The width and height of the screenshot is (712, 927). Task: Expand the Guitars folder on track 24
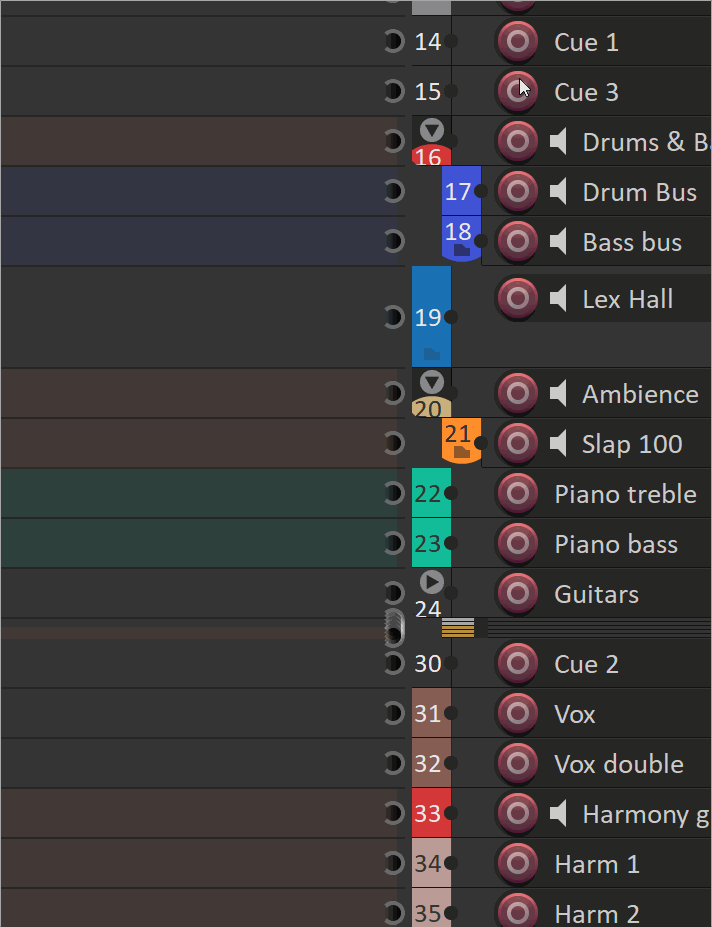(431, 581)
